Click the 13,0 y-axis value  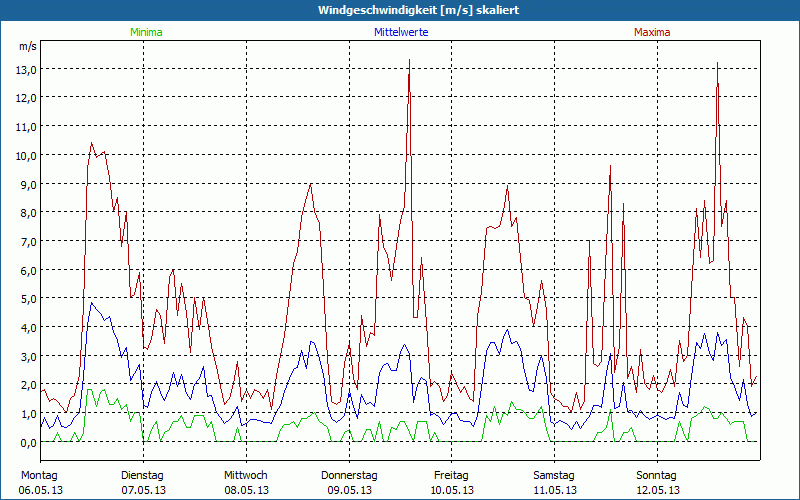pyautogui.click(x=26, y=70)
